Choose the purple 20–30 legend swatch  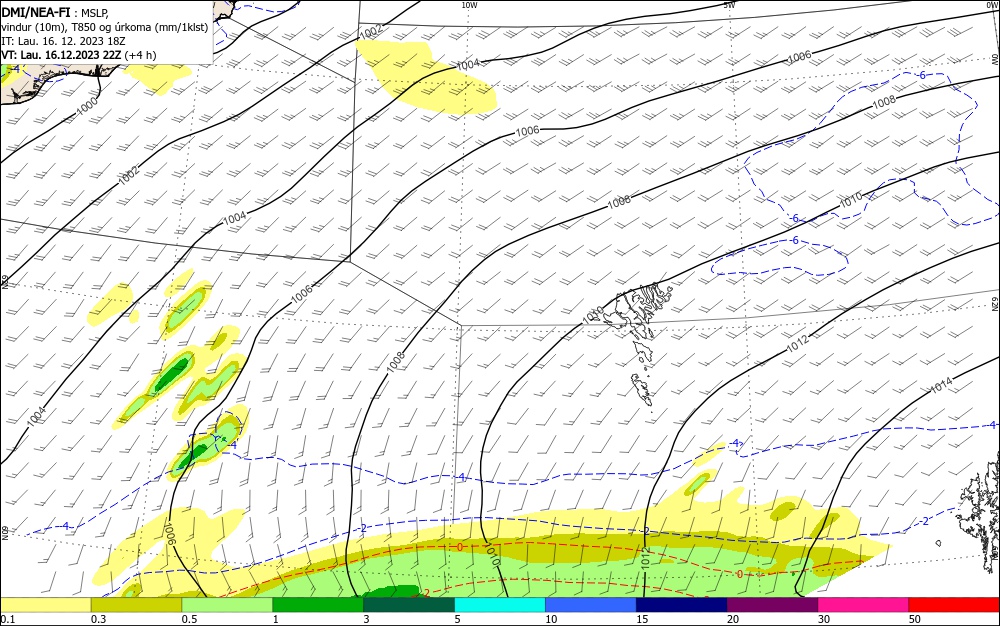click(x=772, y=605)
